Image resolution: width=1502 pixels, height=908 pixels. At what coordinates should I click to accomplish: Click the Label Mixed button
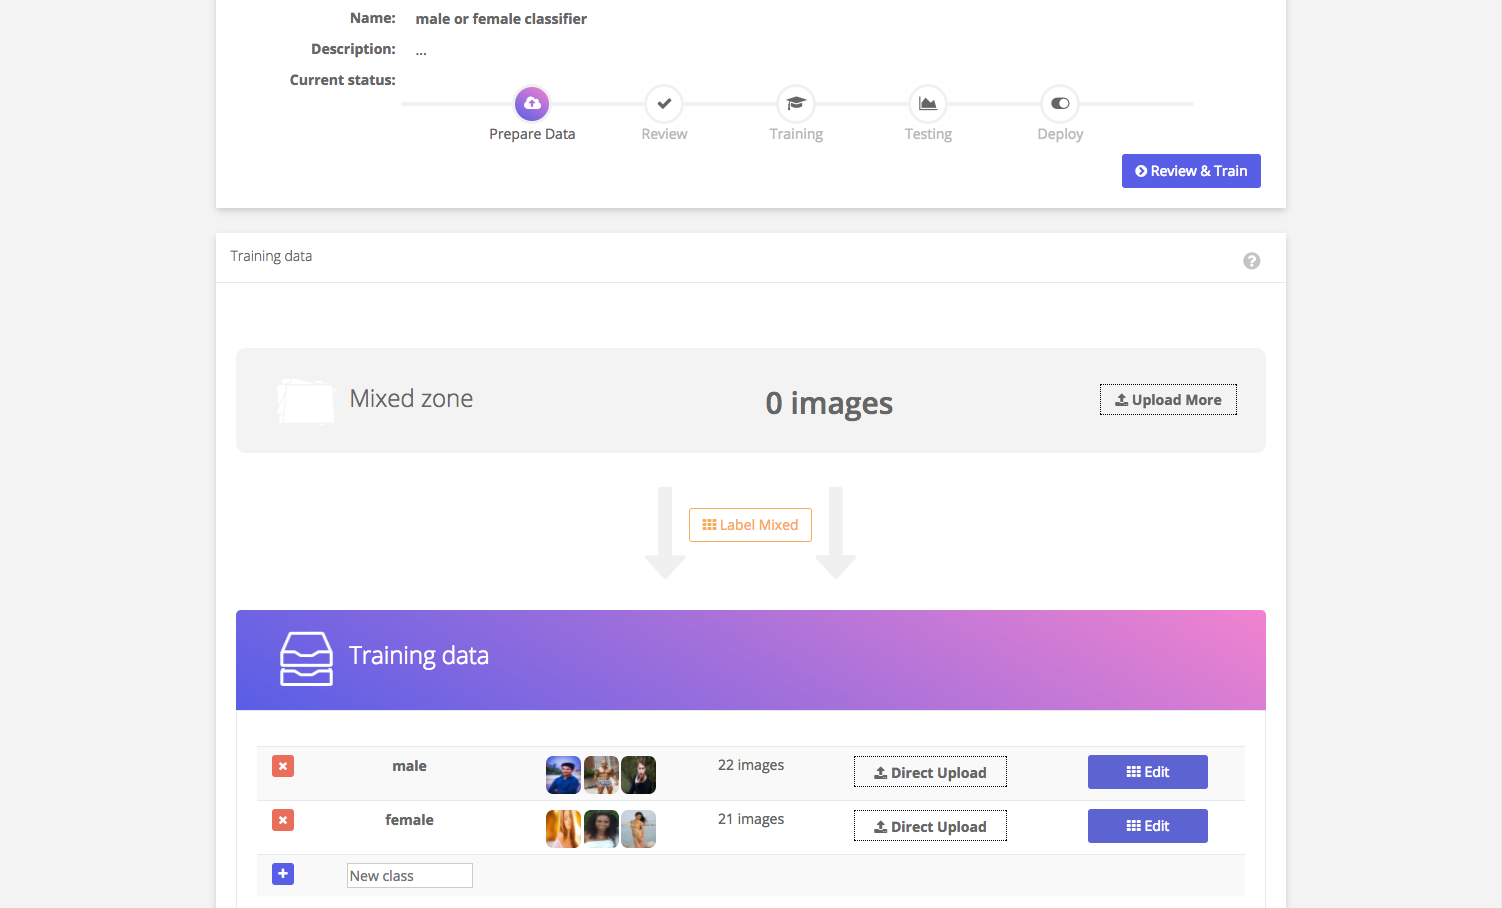pos(750,525)
